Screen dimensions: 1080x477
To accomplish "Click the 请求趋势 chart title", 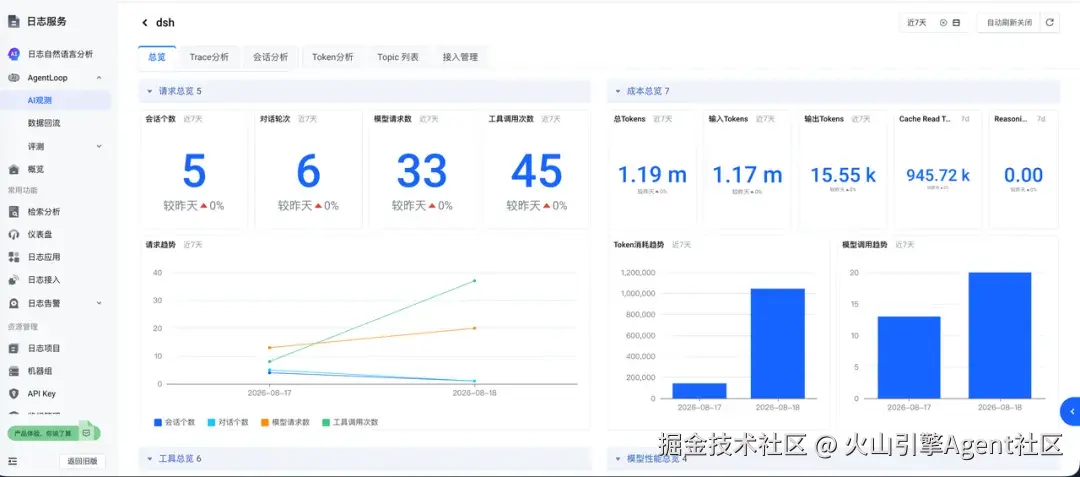I will (x=159, y=244).
